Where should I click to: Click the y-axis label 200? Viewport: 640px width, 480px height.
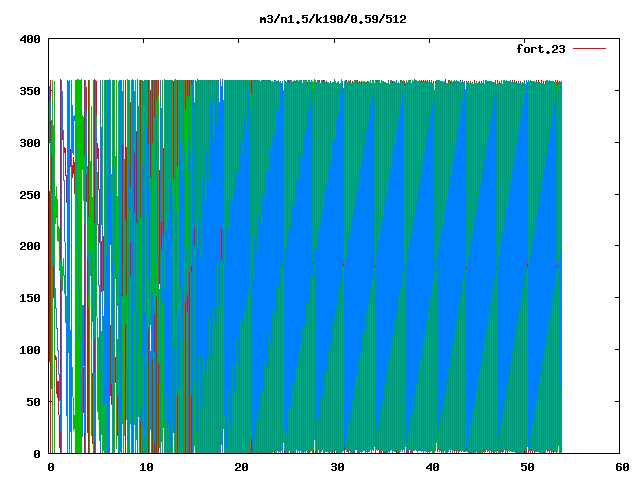click(x=30, y=246)
